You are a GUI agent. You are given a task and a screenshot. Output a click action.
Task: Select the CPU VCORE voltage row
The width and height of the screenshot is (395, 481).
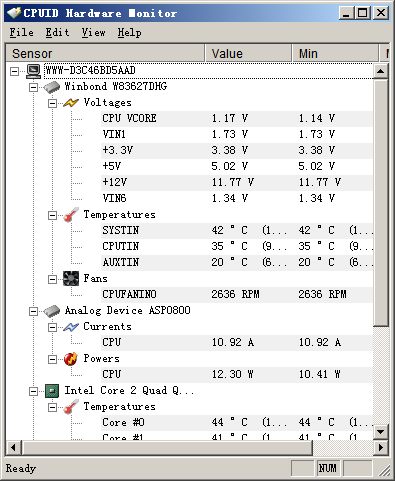coord(237,119)
